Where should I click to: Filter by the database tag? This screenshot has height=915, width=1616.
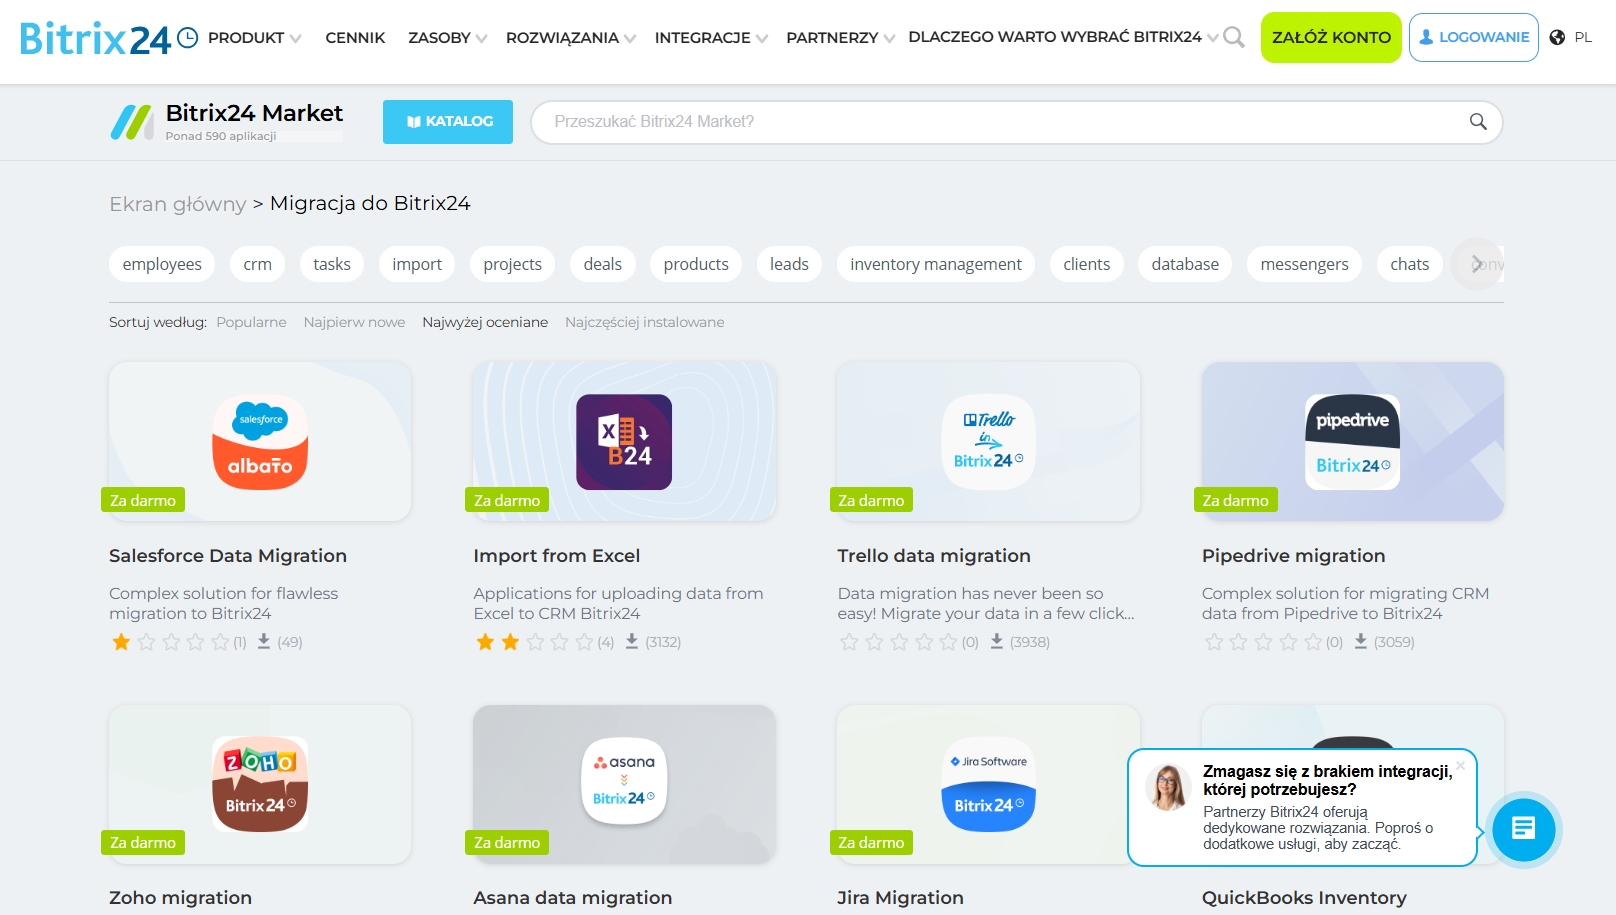pos(1185,264)
